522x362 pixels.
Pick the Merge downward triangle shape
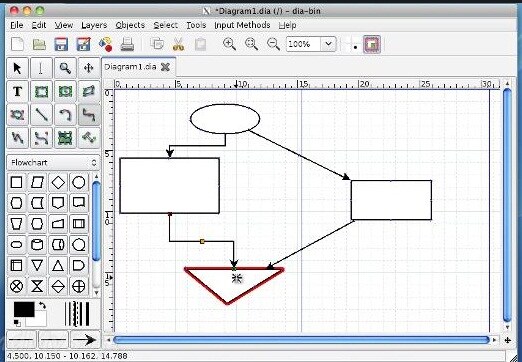point(37,265)
